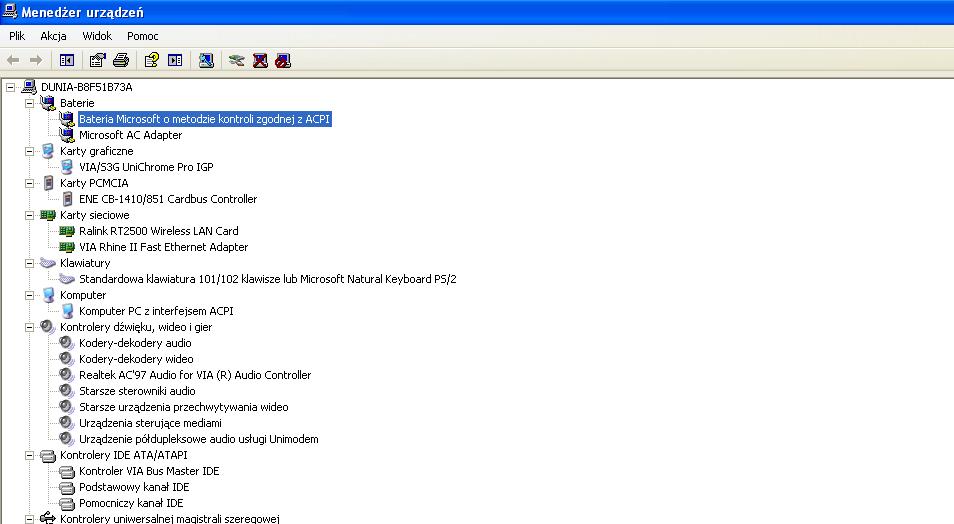Click the Karty graficzne monitor icon

(47, 151)
